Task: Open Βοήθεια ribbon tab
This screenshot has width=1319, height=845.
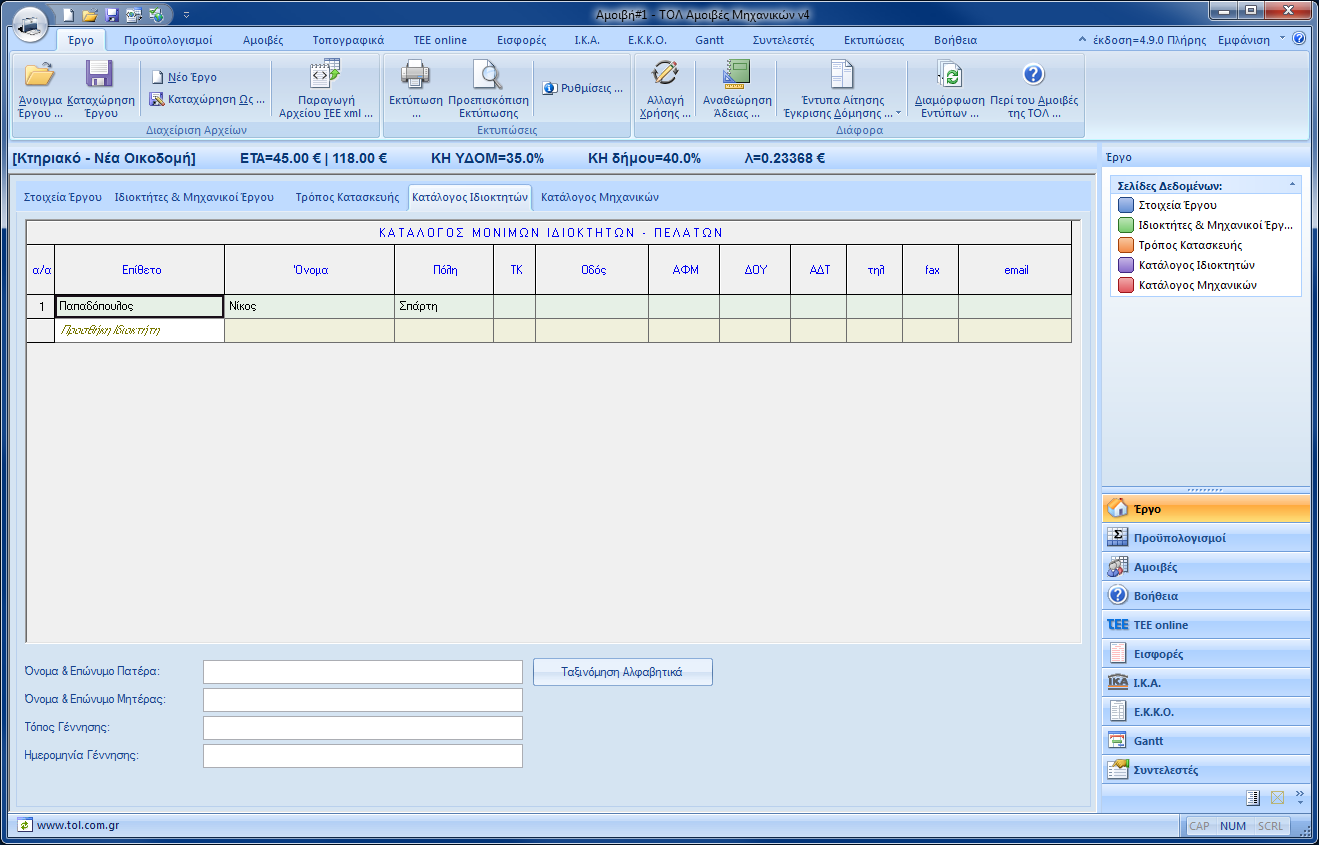Action: 955,41
